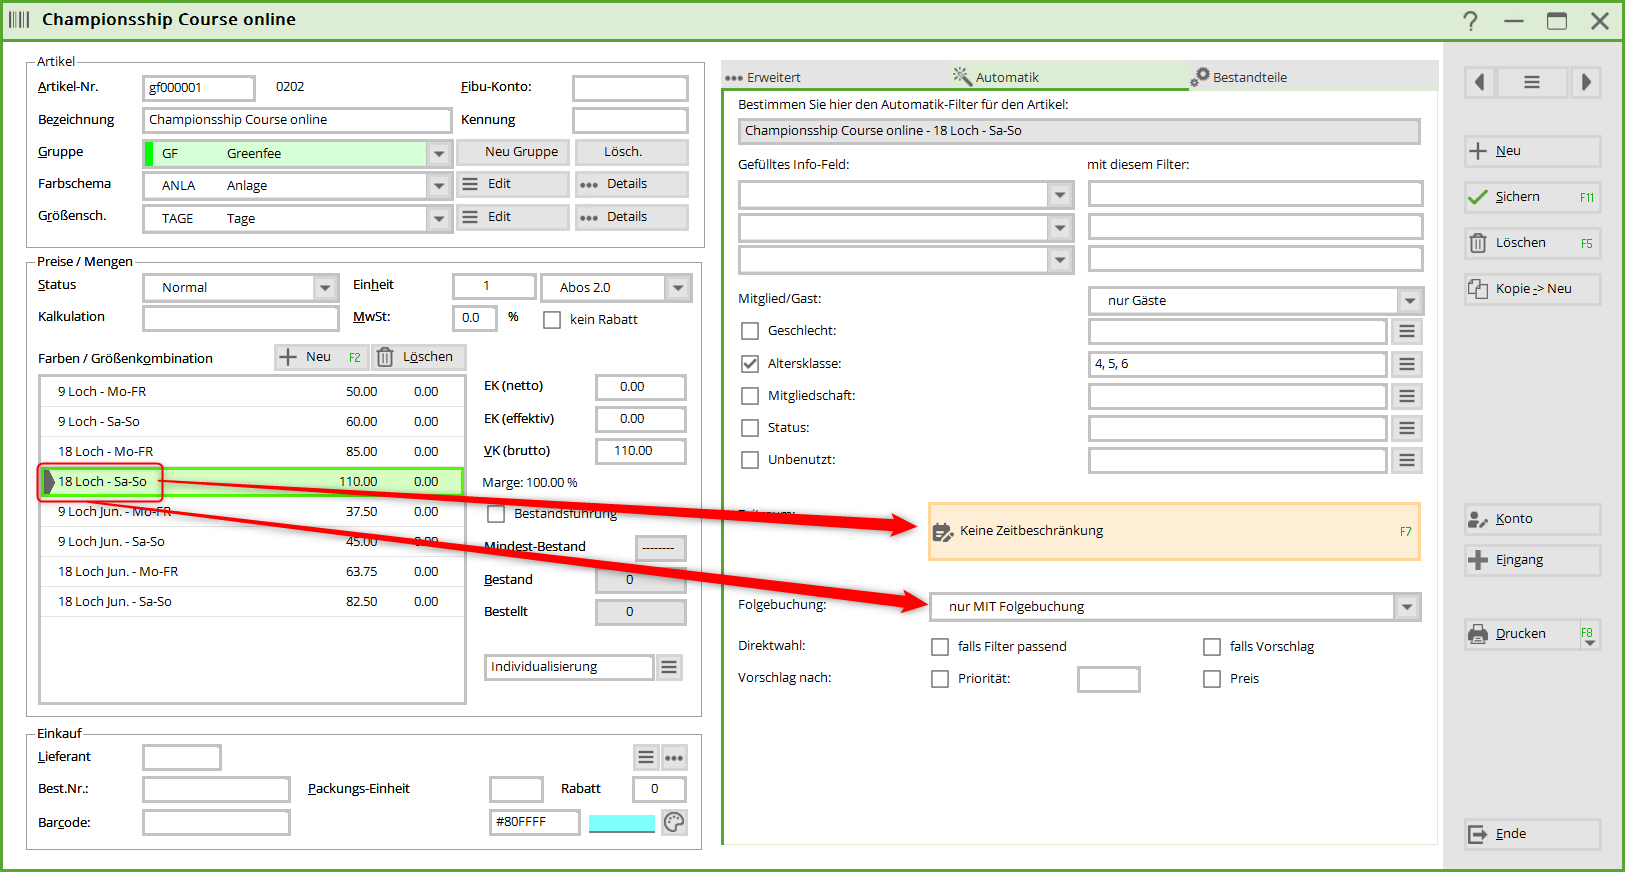Expand the Folgebuchung dropdown
Viewport: 1625px width, 872px height.
(1407, 607)
